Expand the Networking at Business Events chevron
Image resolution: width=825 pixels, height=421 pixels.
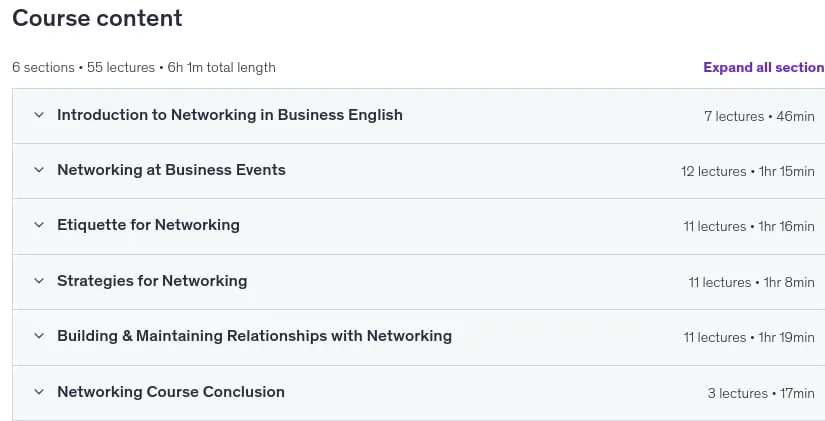click(39, 169)
